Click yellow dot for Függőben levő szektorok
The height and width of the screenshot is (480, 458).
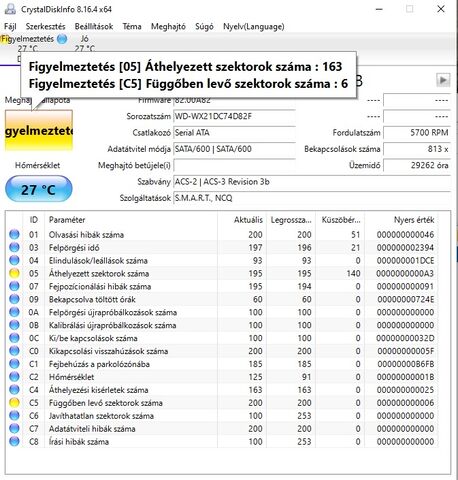click(x=14, y=403)
